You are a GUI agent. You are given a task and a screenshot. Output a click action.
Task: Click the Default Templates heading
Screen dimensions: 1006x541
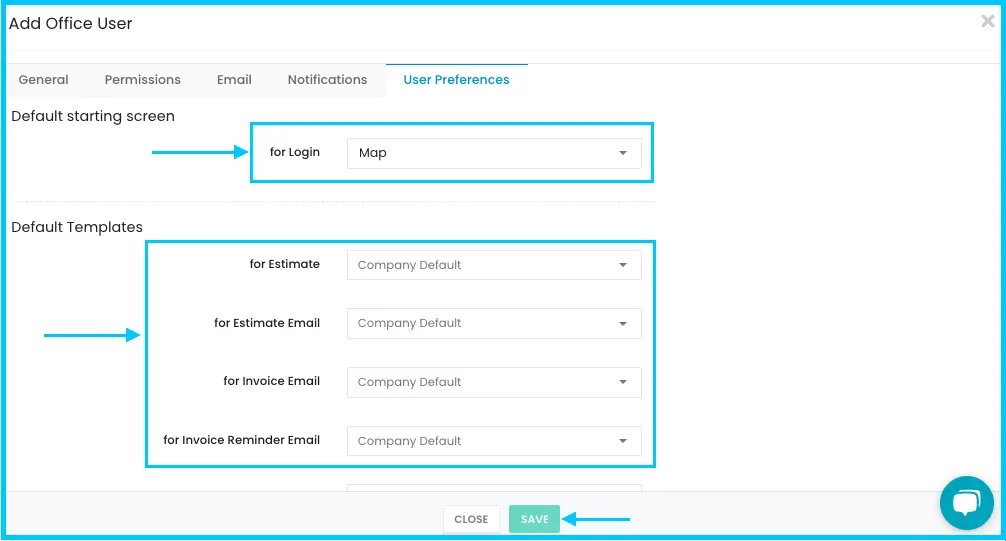(x=77, y=227)
